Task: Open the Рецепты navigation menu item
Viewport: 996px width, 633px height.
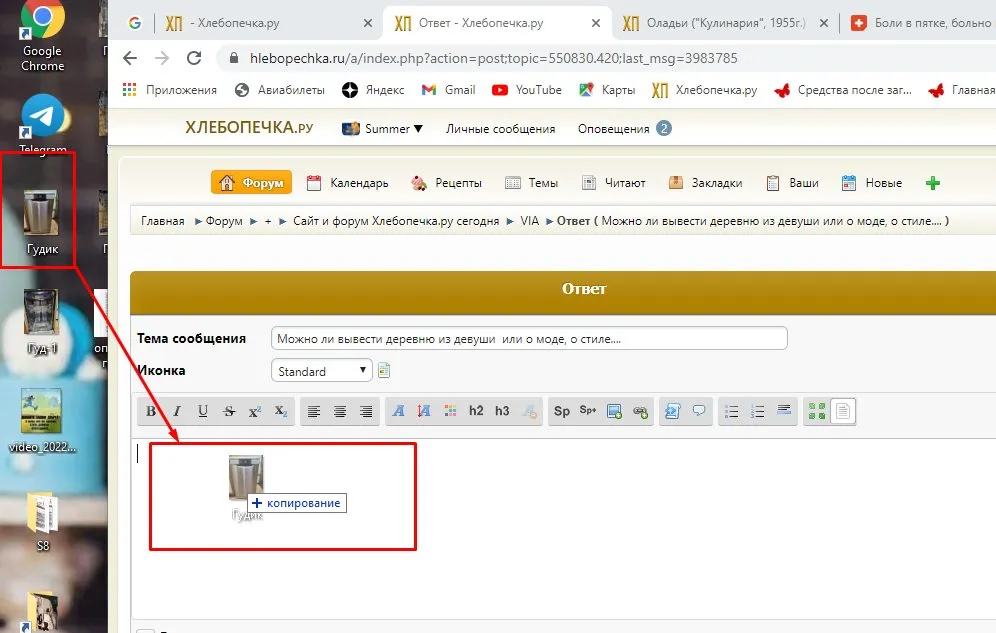Action: tap(447, 183)
